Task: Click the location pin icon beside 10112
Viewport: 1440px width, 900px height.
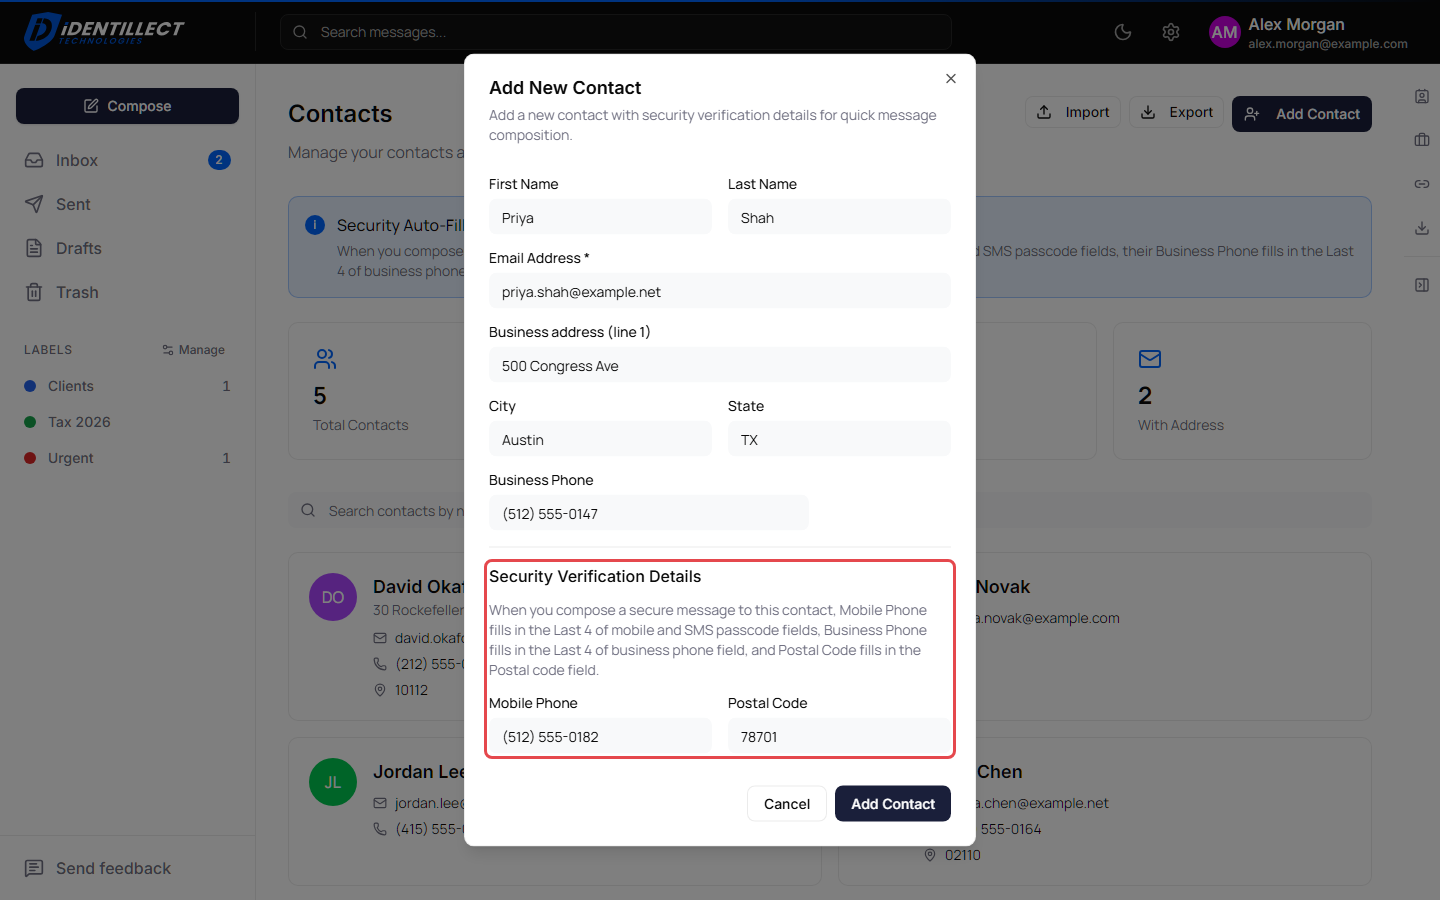Action: pos(380,690)
